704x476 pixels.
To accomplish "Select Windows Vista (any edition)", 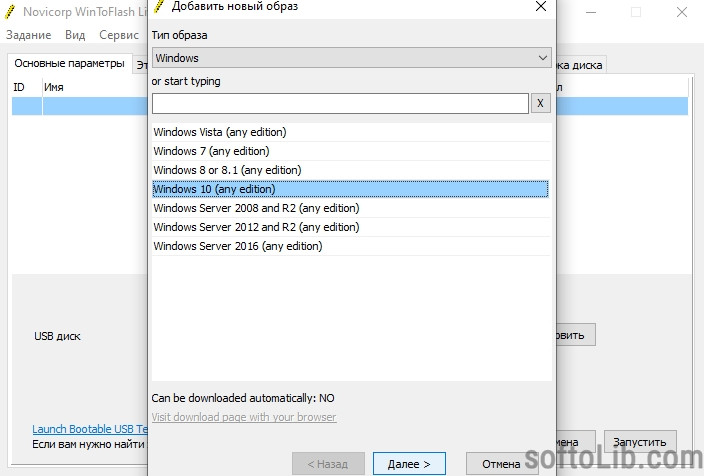I will click(350, 132).
